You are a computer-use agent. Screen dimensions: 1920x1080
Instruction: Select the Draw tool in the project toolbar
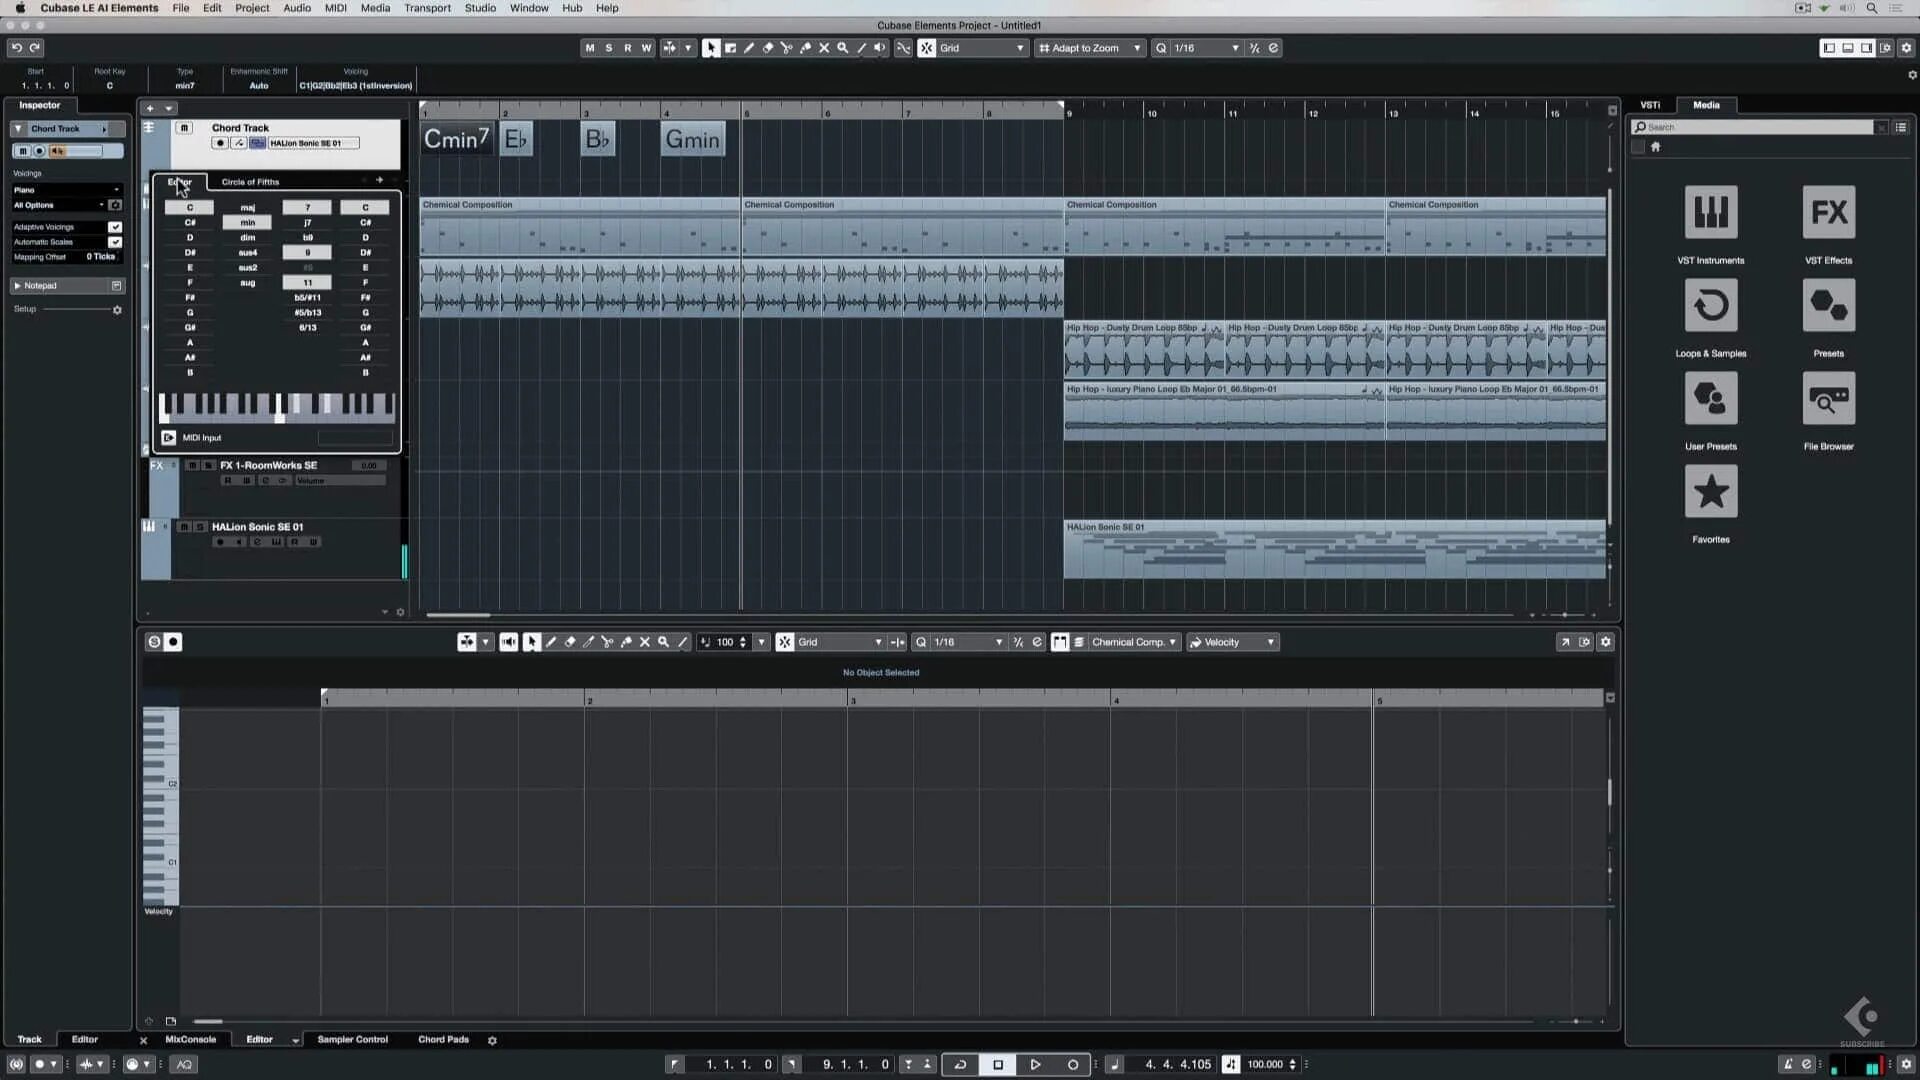[750, 47]
